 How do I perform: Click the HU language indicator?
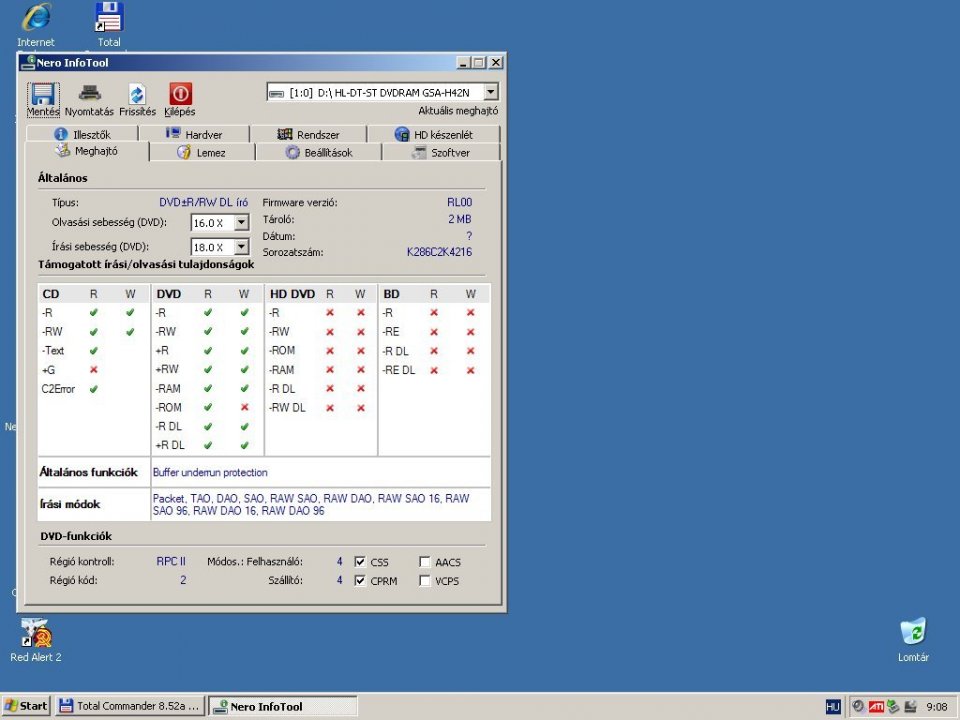[x=833, y=707]
